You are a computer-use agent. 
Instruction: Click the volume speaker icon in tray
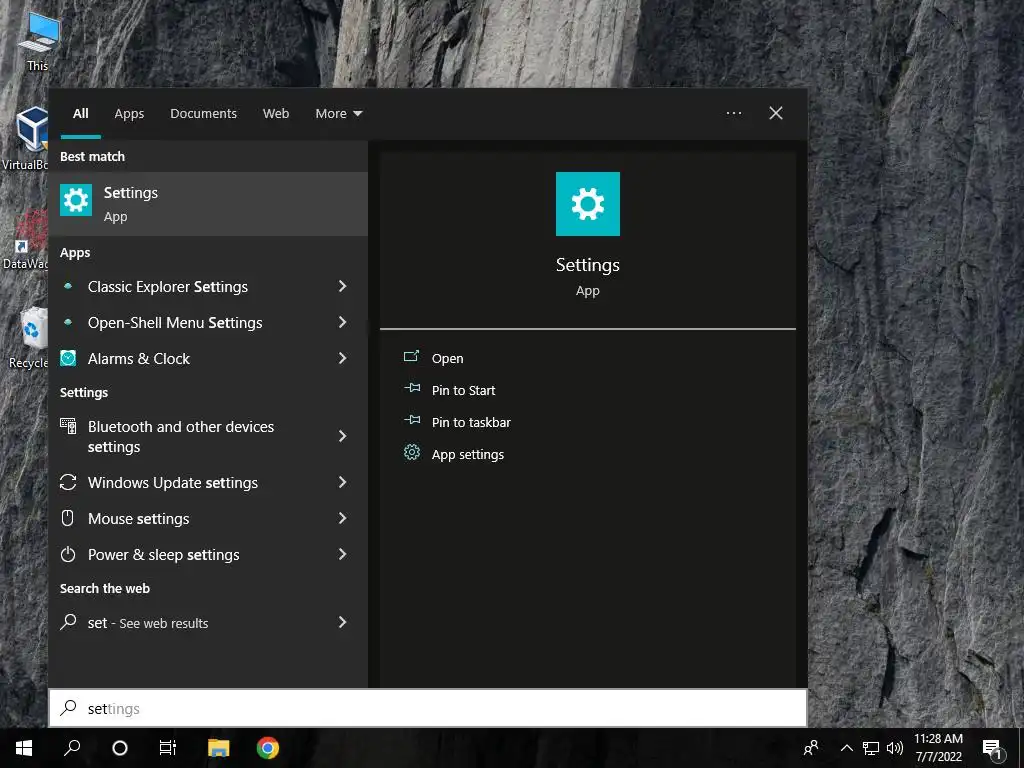pyautogui.click(x=895, y=748)
